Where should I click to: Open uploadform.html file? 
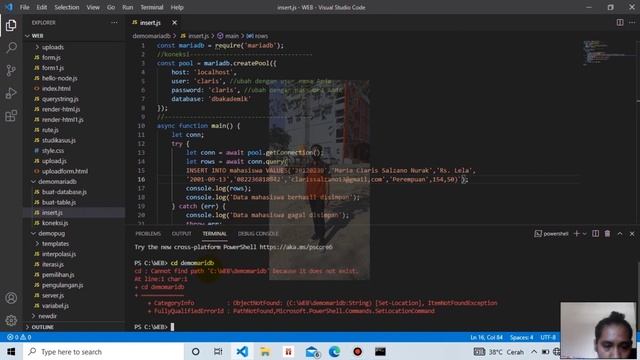pyautogui.click(x=64, y=171)
